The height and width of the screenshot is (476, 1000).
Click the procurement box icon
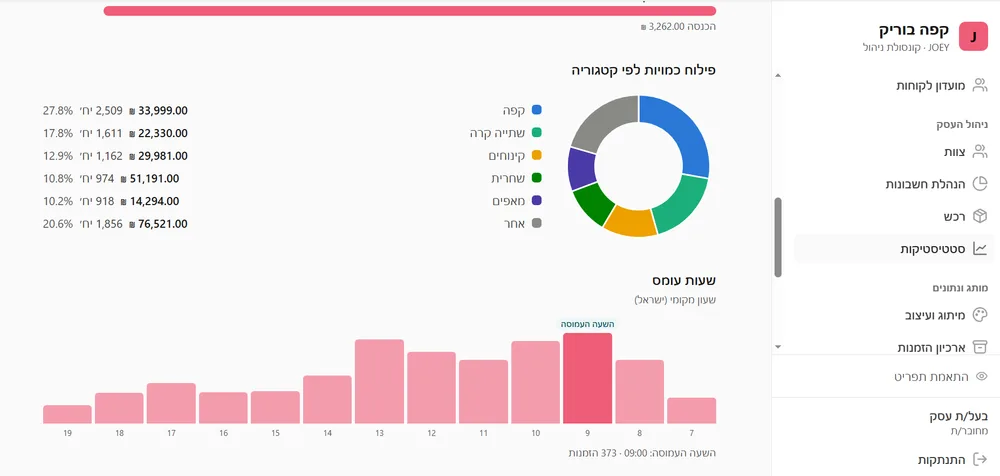click(x=979, y=217)
